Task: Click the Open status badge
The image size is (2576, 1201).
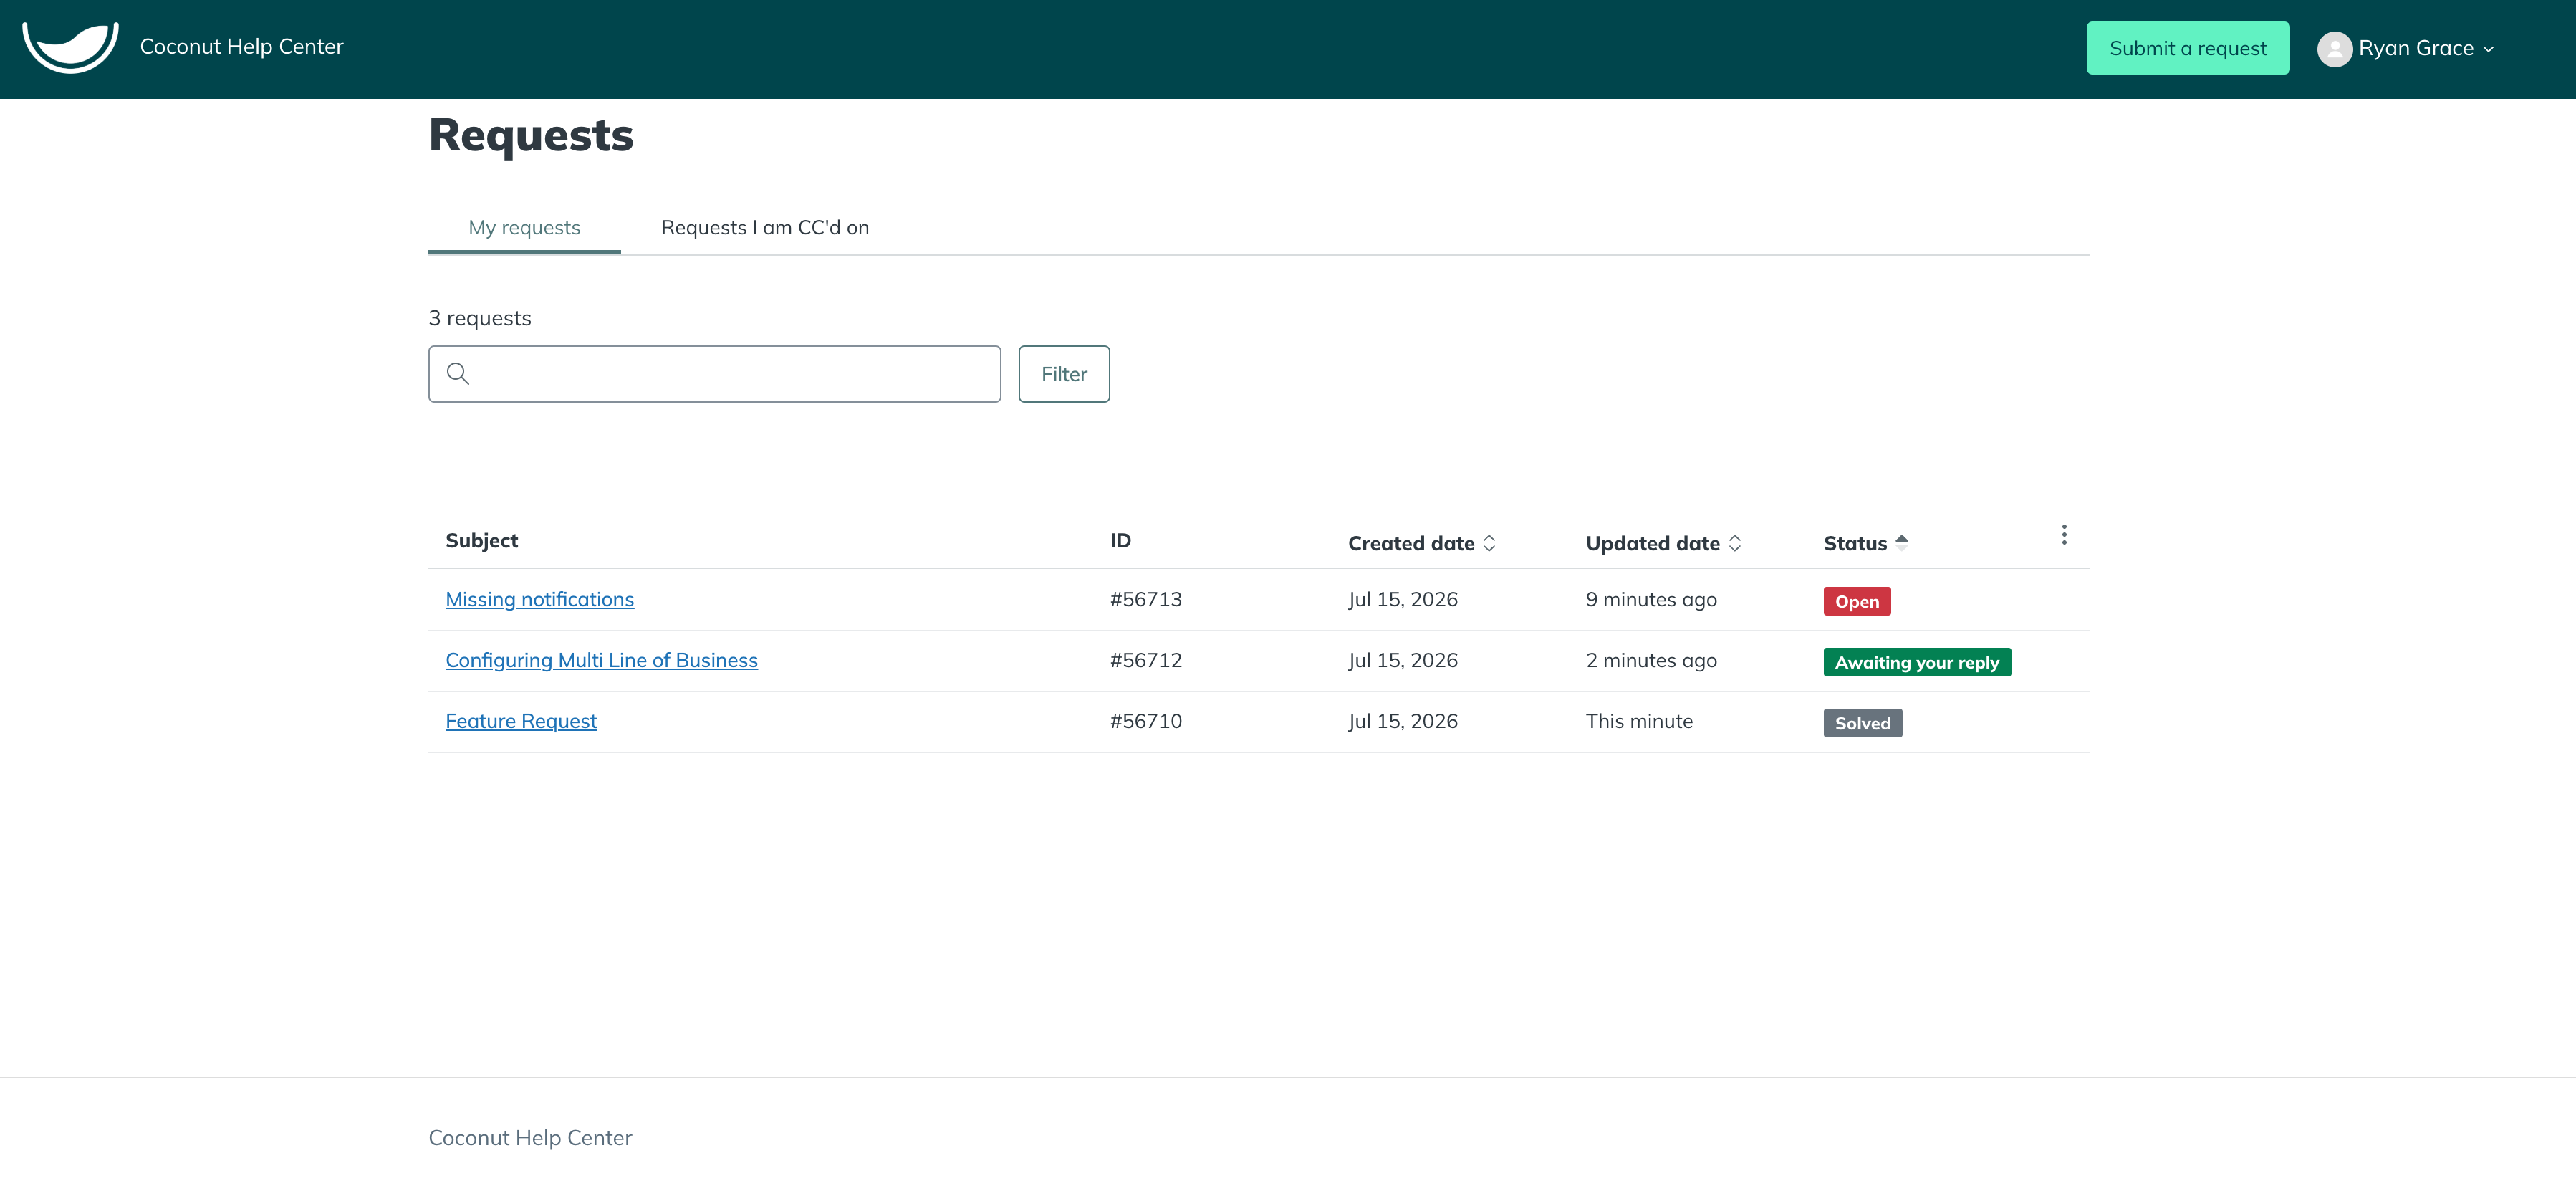Action: pos(1857,601)
